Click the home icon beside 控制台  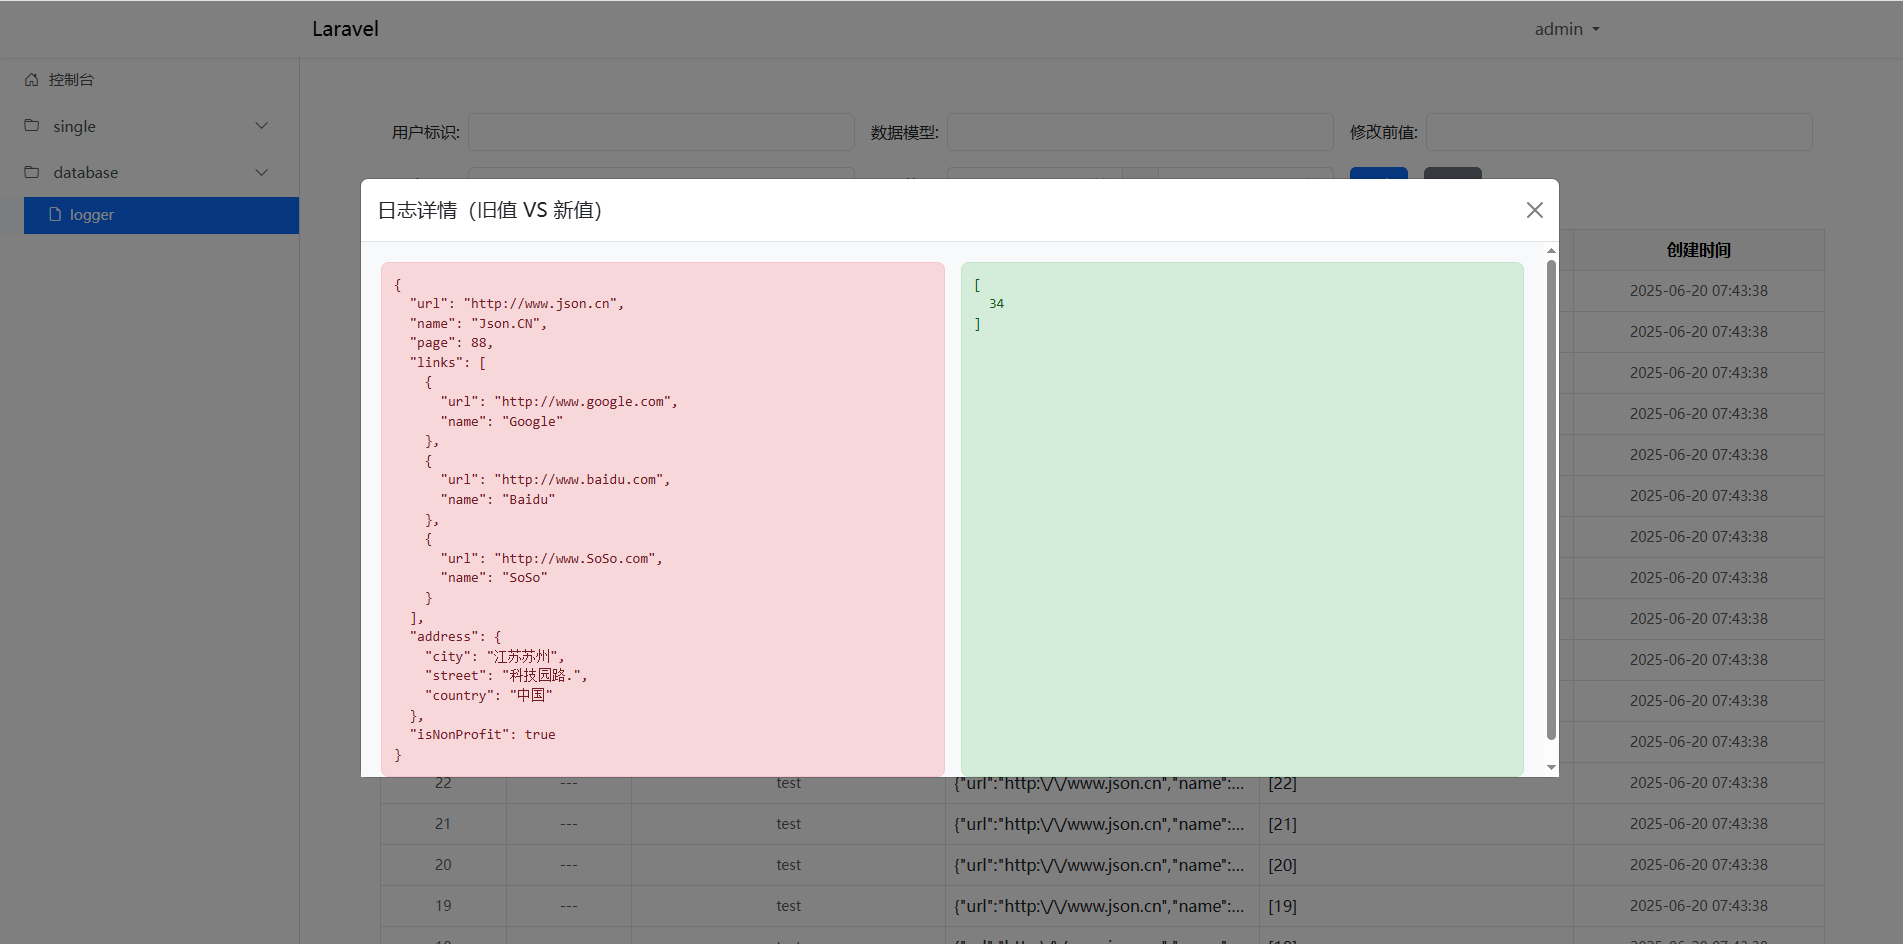click(32, 80)
